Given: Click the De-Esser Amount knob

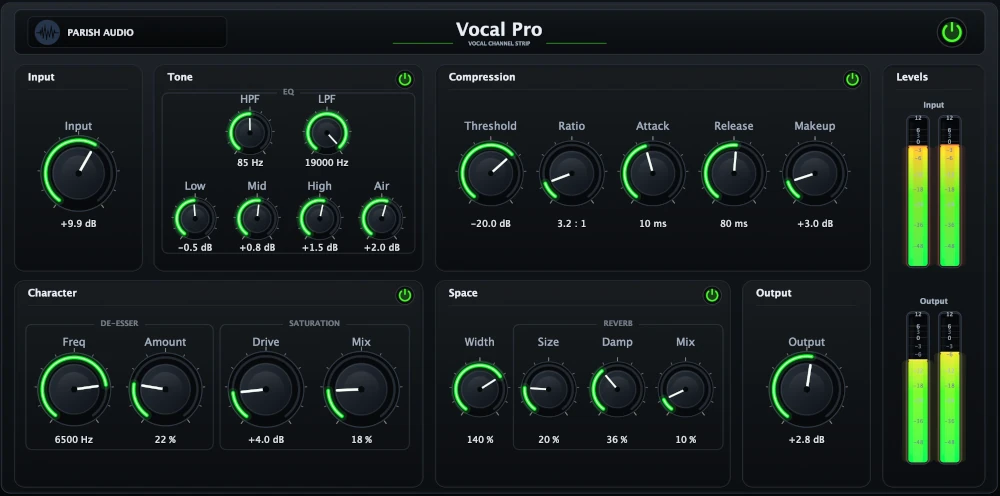Looking at the screenshot, I should point(165,389).
